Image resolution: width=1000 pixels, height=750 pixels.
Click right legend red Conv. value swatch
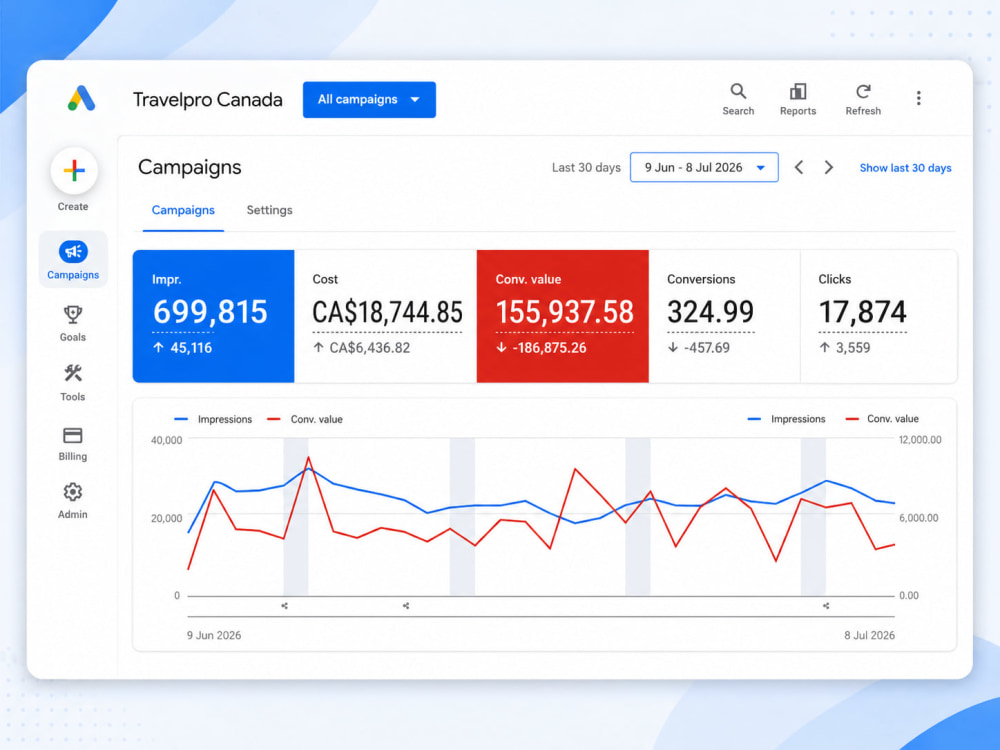pyautogui.click(x=851, y=419)
